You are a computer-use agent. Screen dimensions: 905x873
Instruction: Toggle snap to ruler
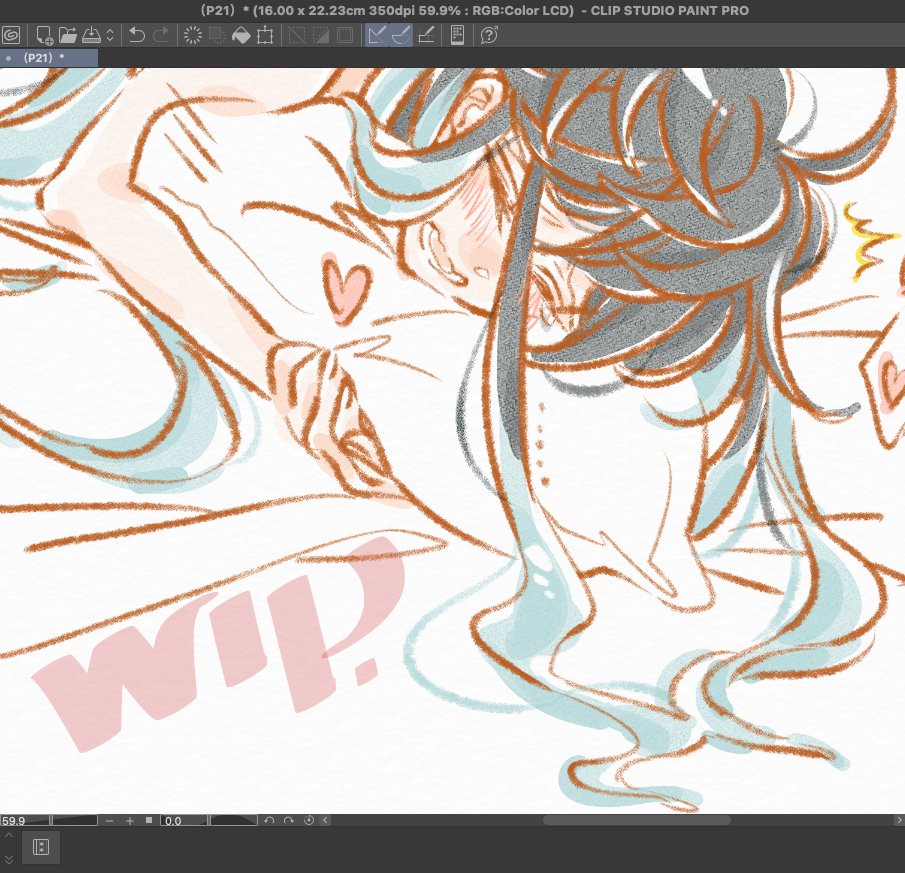(x=376, y=35)
